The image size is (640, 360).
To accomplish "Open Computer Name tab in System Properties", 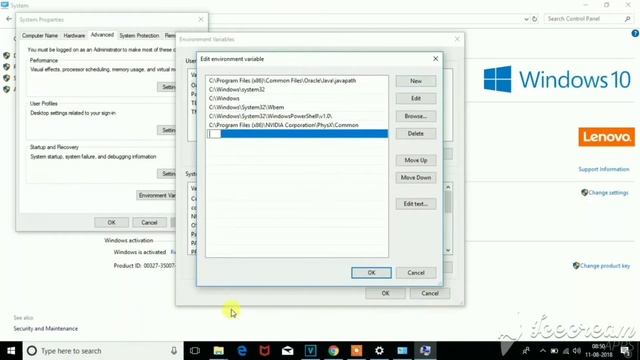I will coord(40,36).
